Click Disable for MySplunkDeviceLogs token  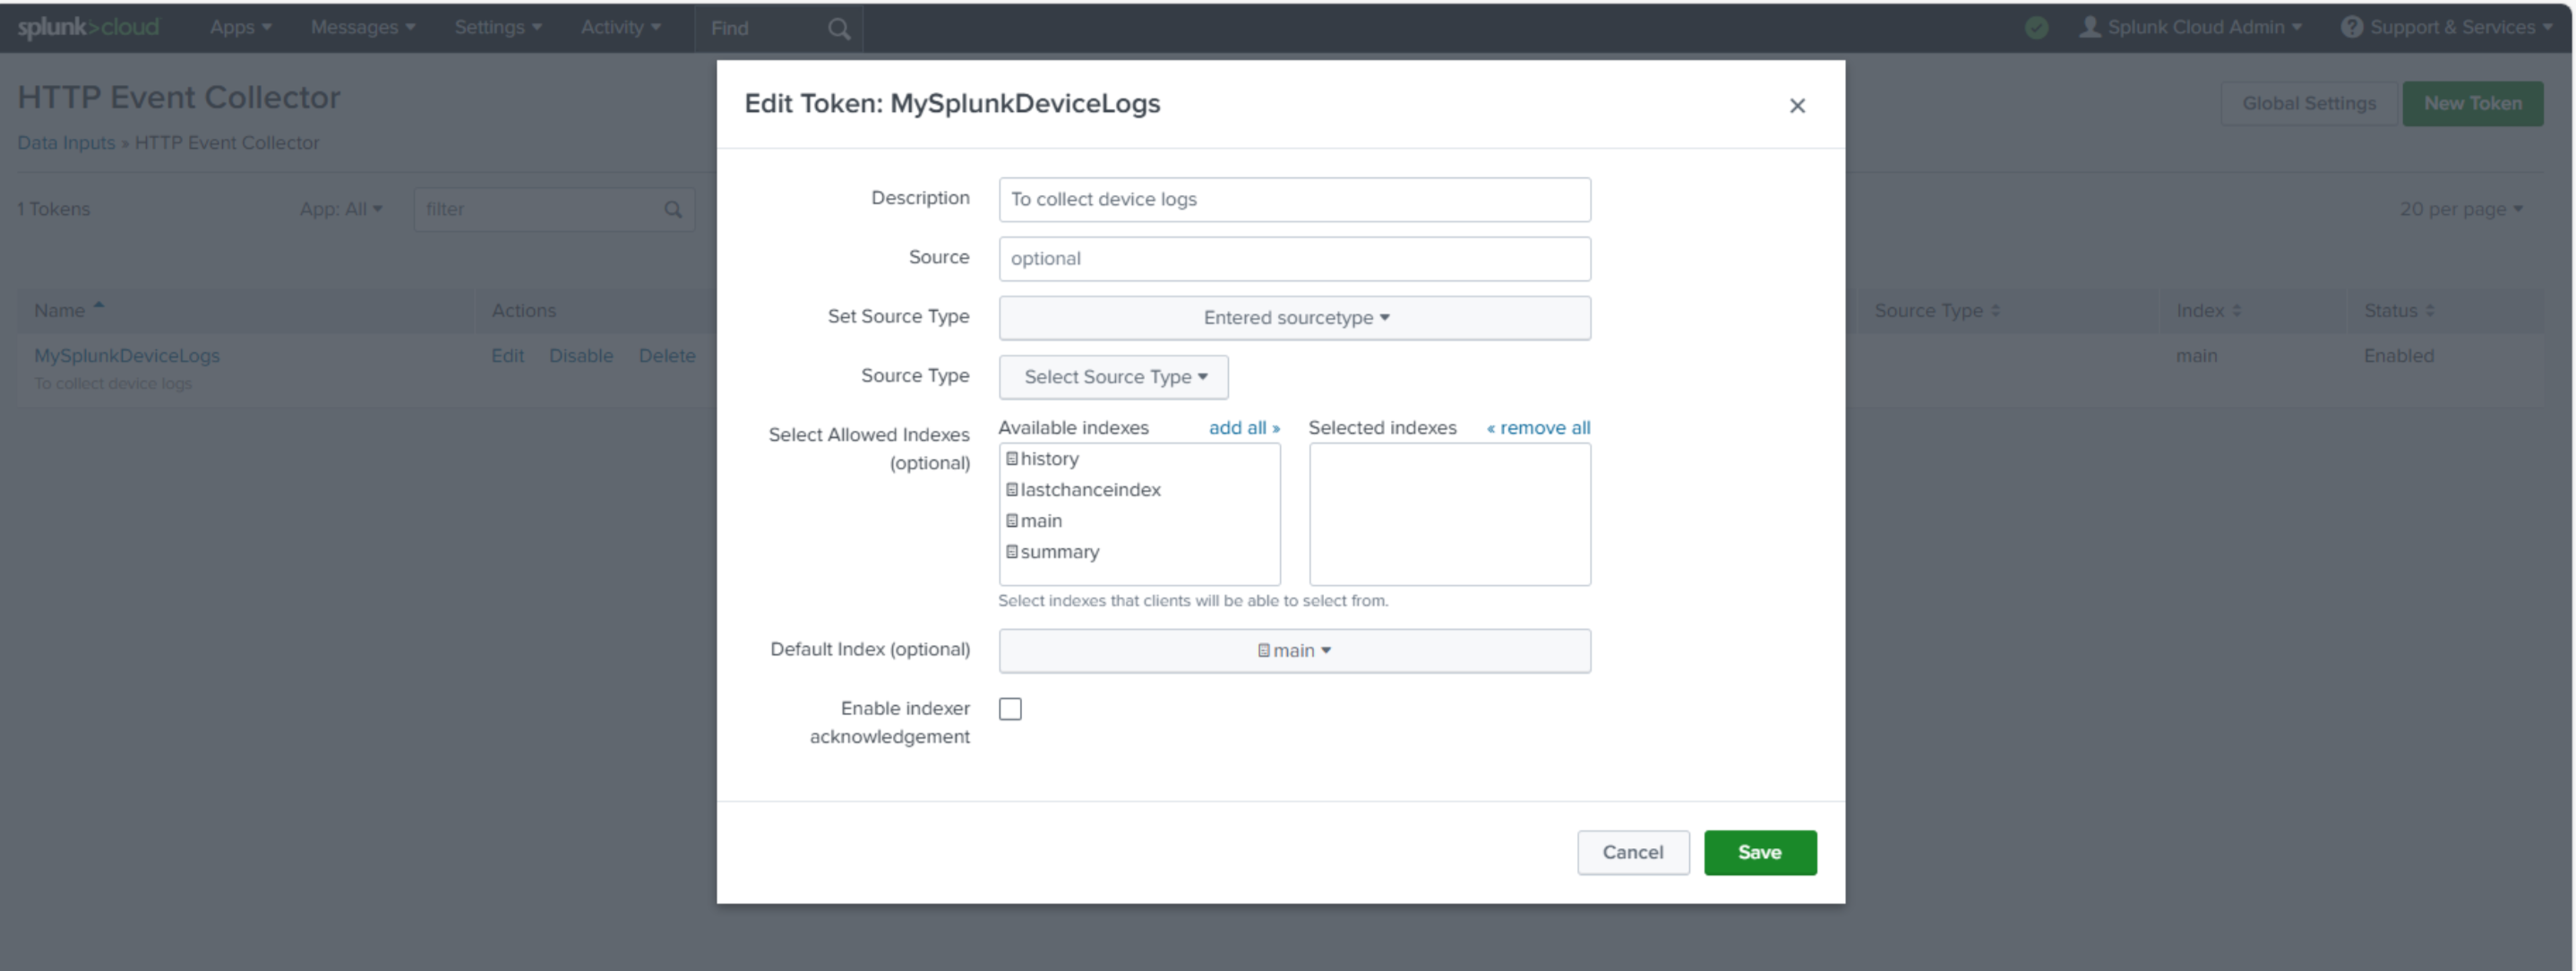pyautogui.click(x=580, y=356)
